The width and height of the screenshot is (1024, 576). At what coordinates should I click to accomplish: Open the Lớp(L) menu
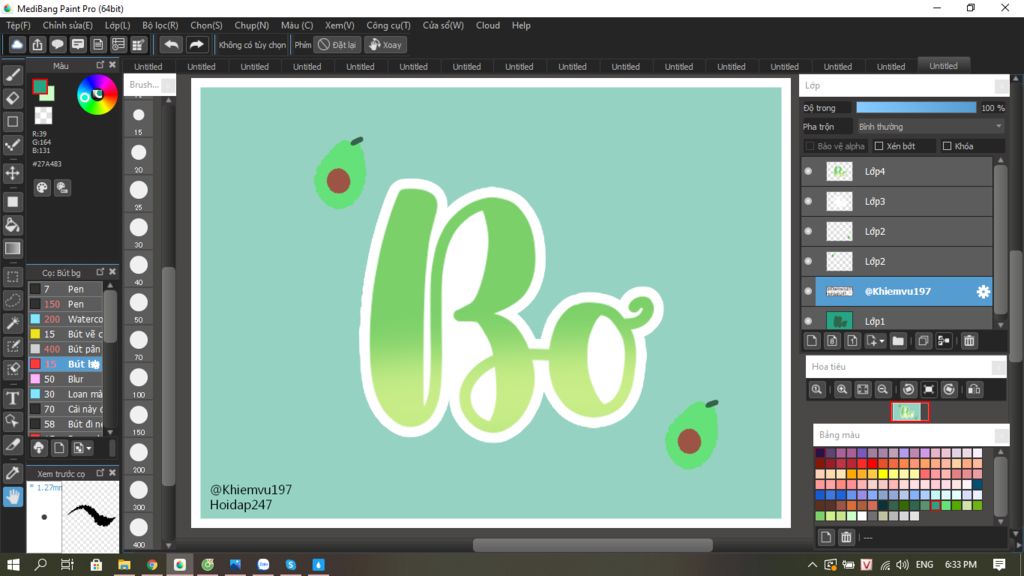pyautogui.click(x=118, y=25)
